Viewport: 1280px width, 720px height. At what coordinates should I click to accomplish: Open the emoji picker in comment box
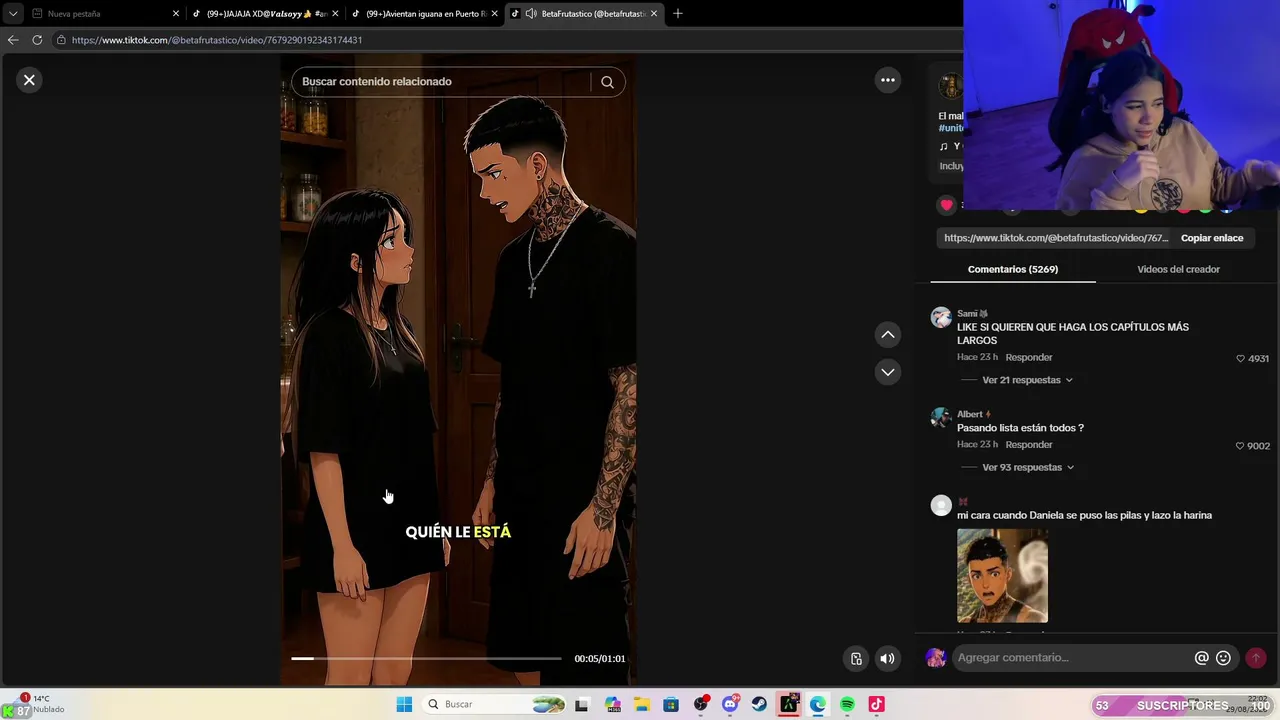[x=1223, y=658]
